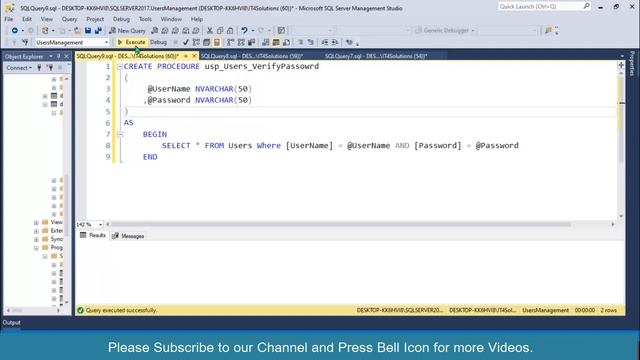
Task: Click the Copy icon in toolbar
Action: click(220, 31)
